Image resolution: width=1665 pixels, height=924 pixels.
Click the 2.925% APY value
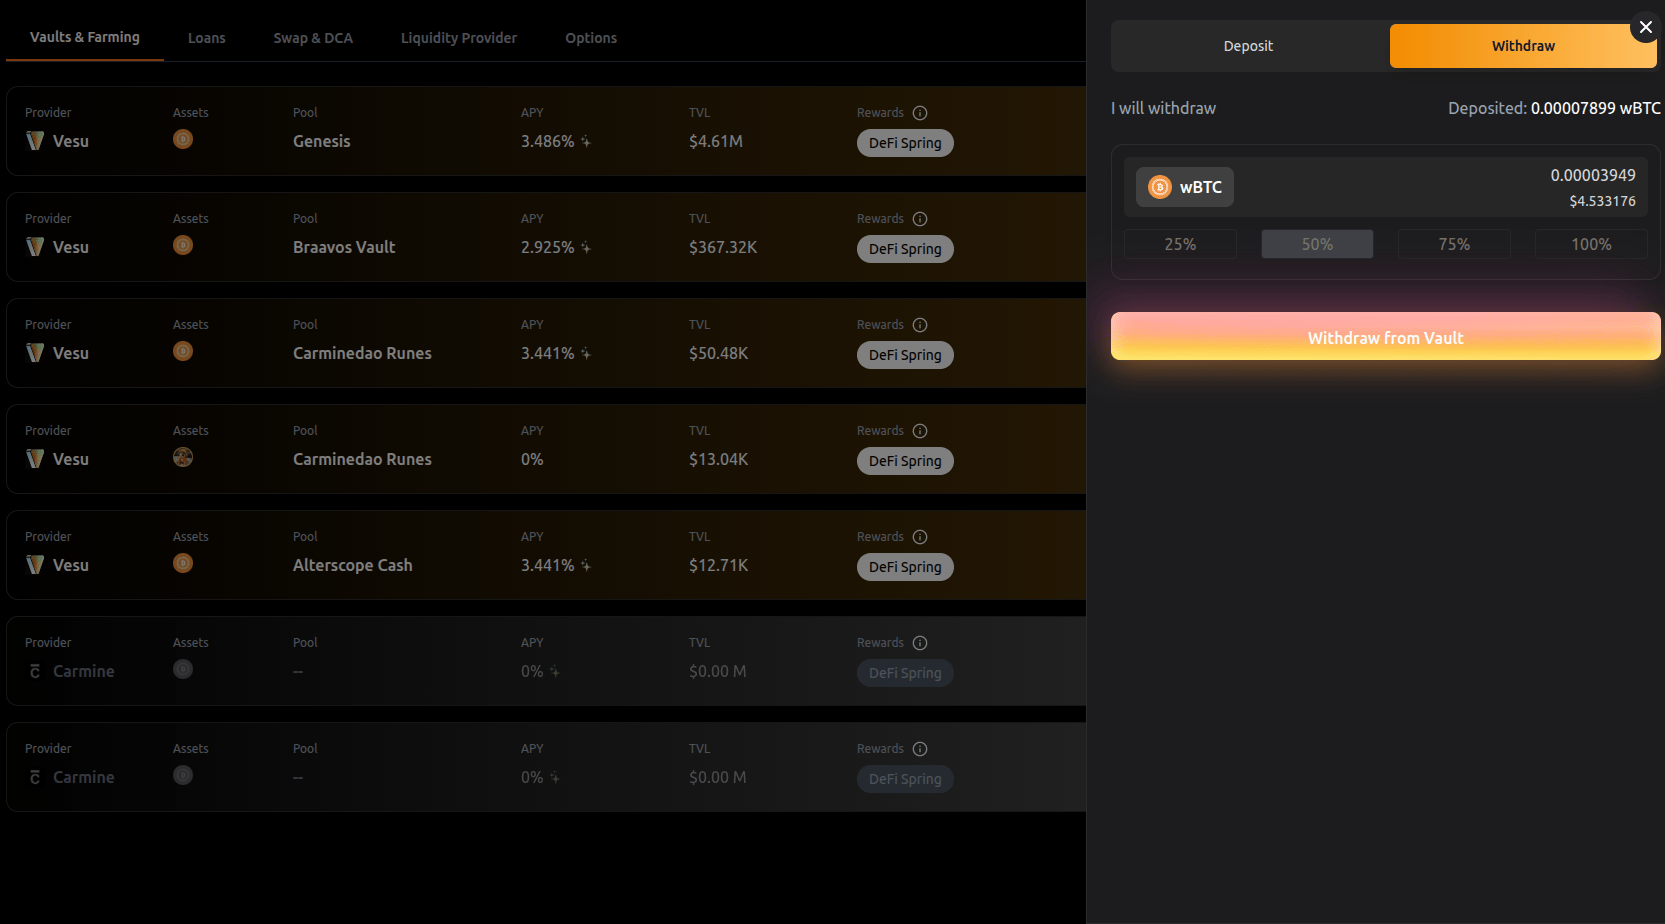pos(548,247)
